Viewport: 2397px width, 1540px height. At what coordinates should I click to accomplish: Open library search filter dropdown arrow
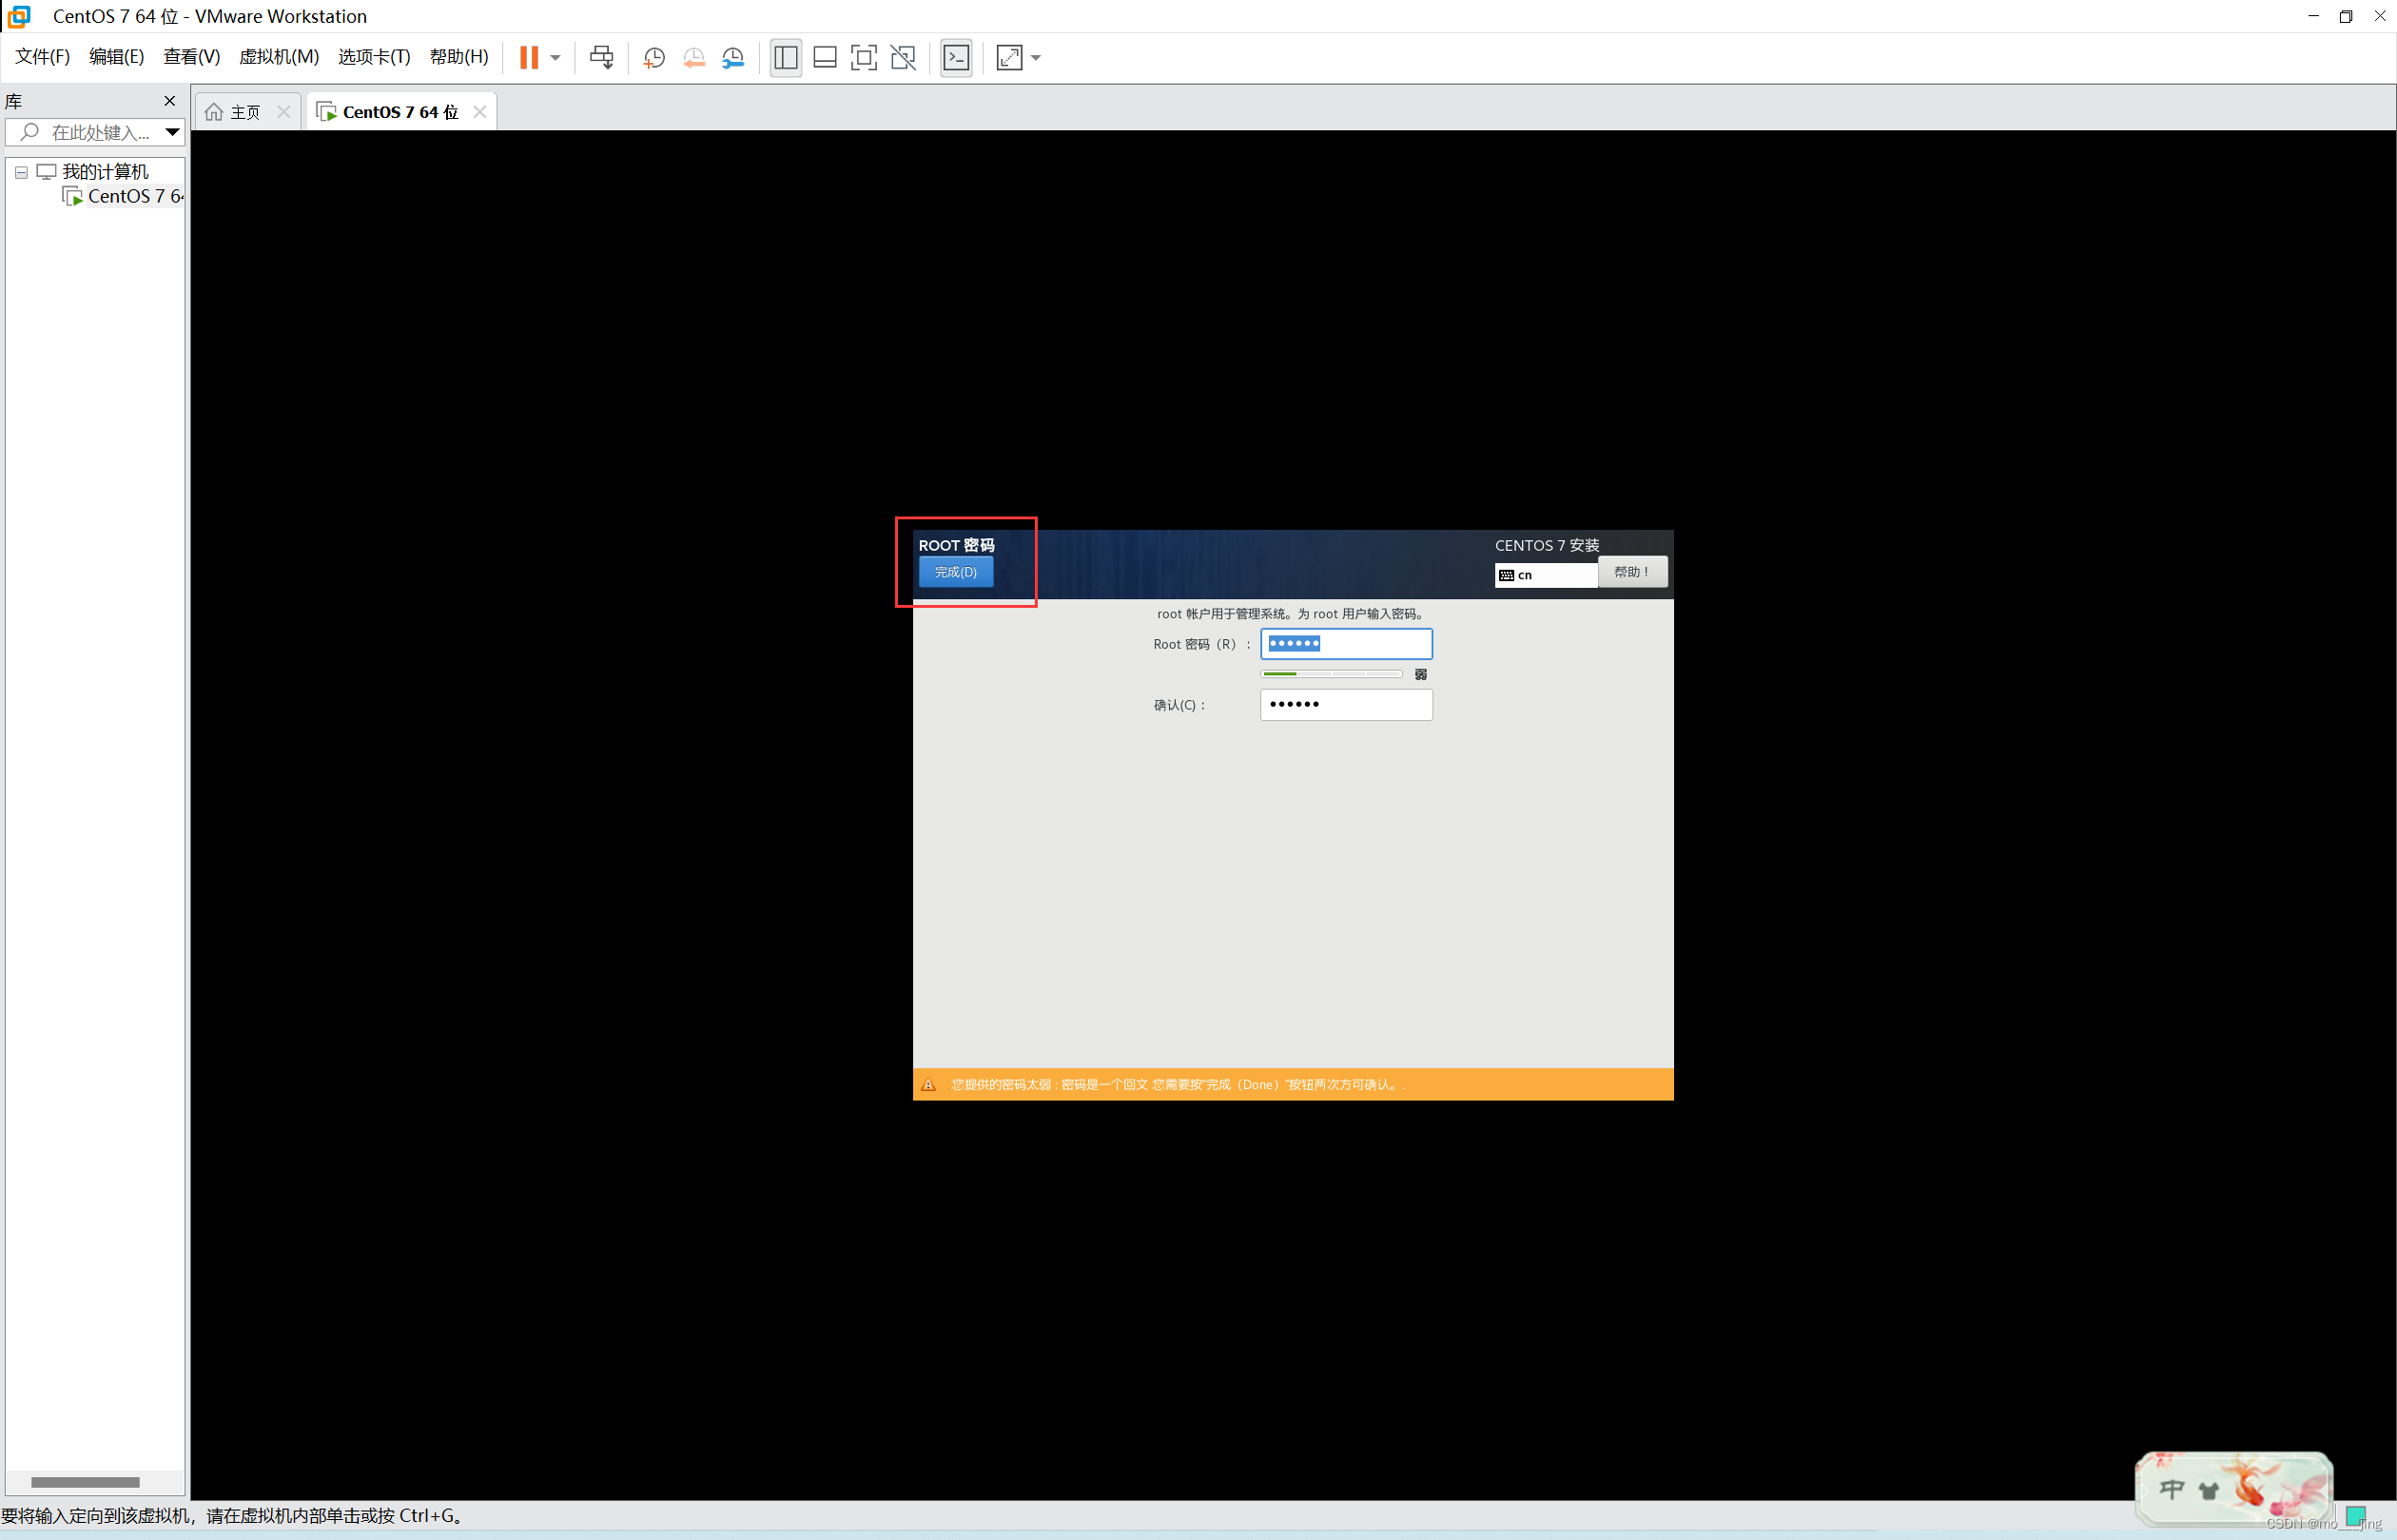pyautogui.click(x=172, y=132)
